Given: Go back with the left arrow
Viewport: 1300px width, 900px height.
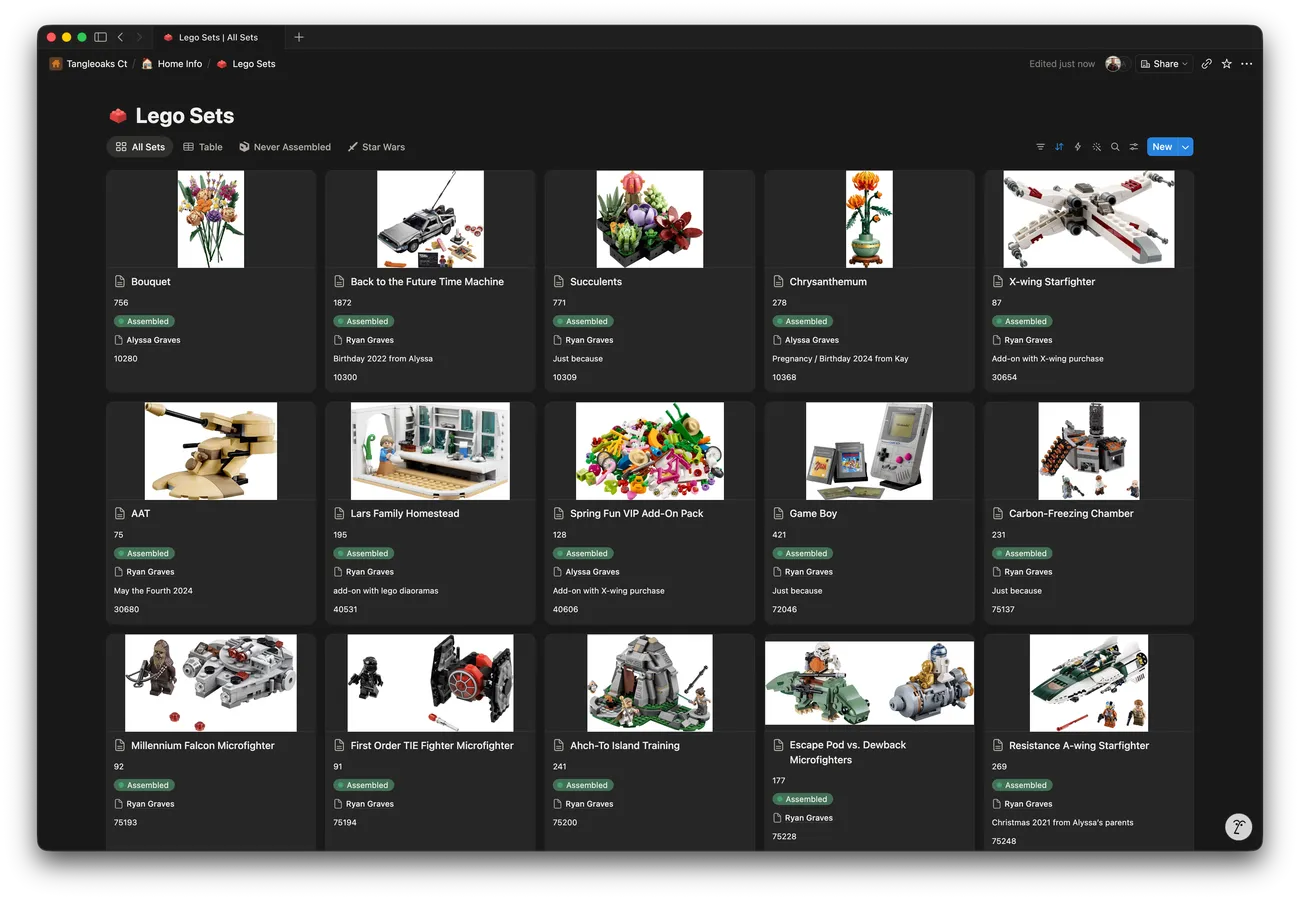Looking at the screenshot, I should pos(120,37).
